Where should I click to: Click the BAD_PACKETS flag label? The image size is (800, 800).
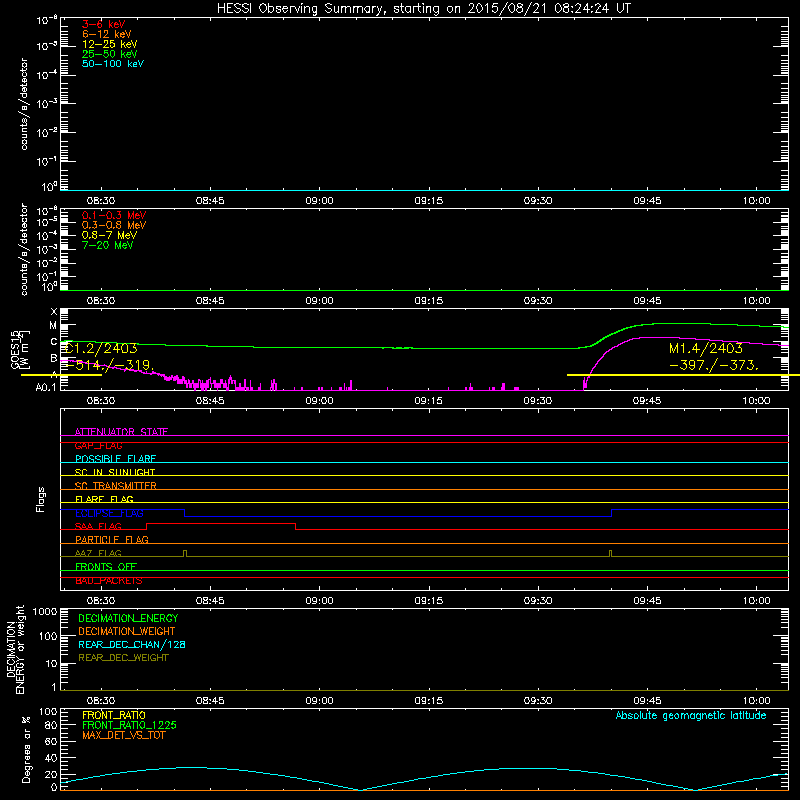[109, 581]
